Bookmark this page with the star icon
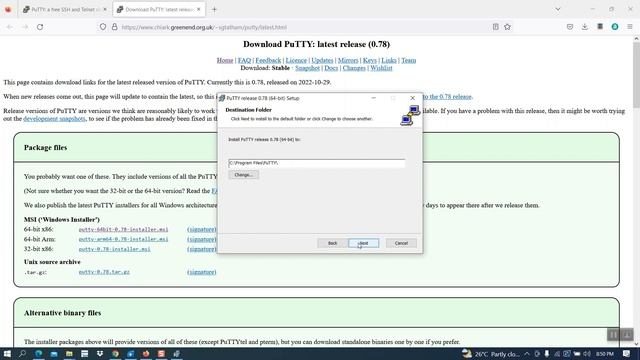The width and height of the screenshot is (640, 360). point(507,27)
